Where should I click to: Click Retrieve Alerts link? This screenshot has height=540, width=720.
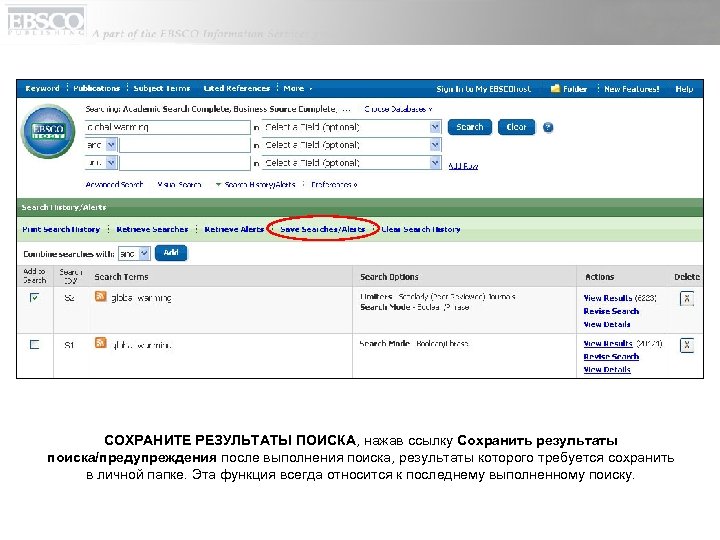coord(234,229)
